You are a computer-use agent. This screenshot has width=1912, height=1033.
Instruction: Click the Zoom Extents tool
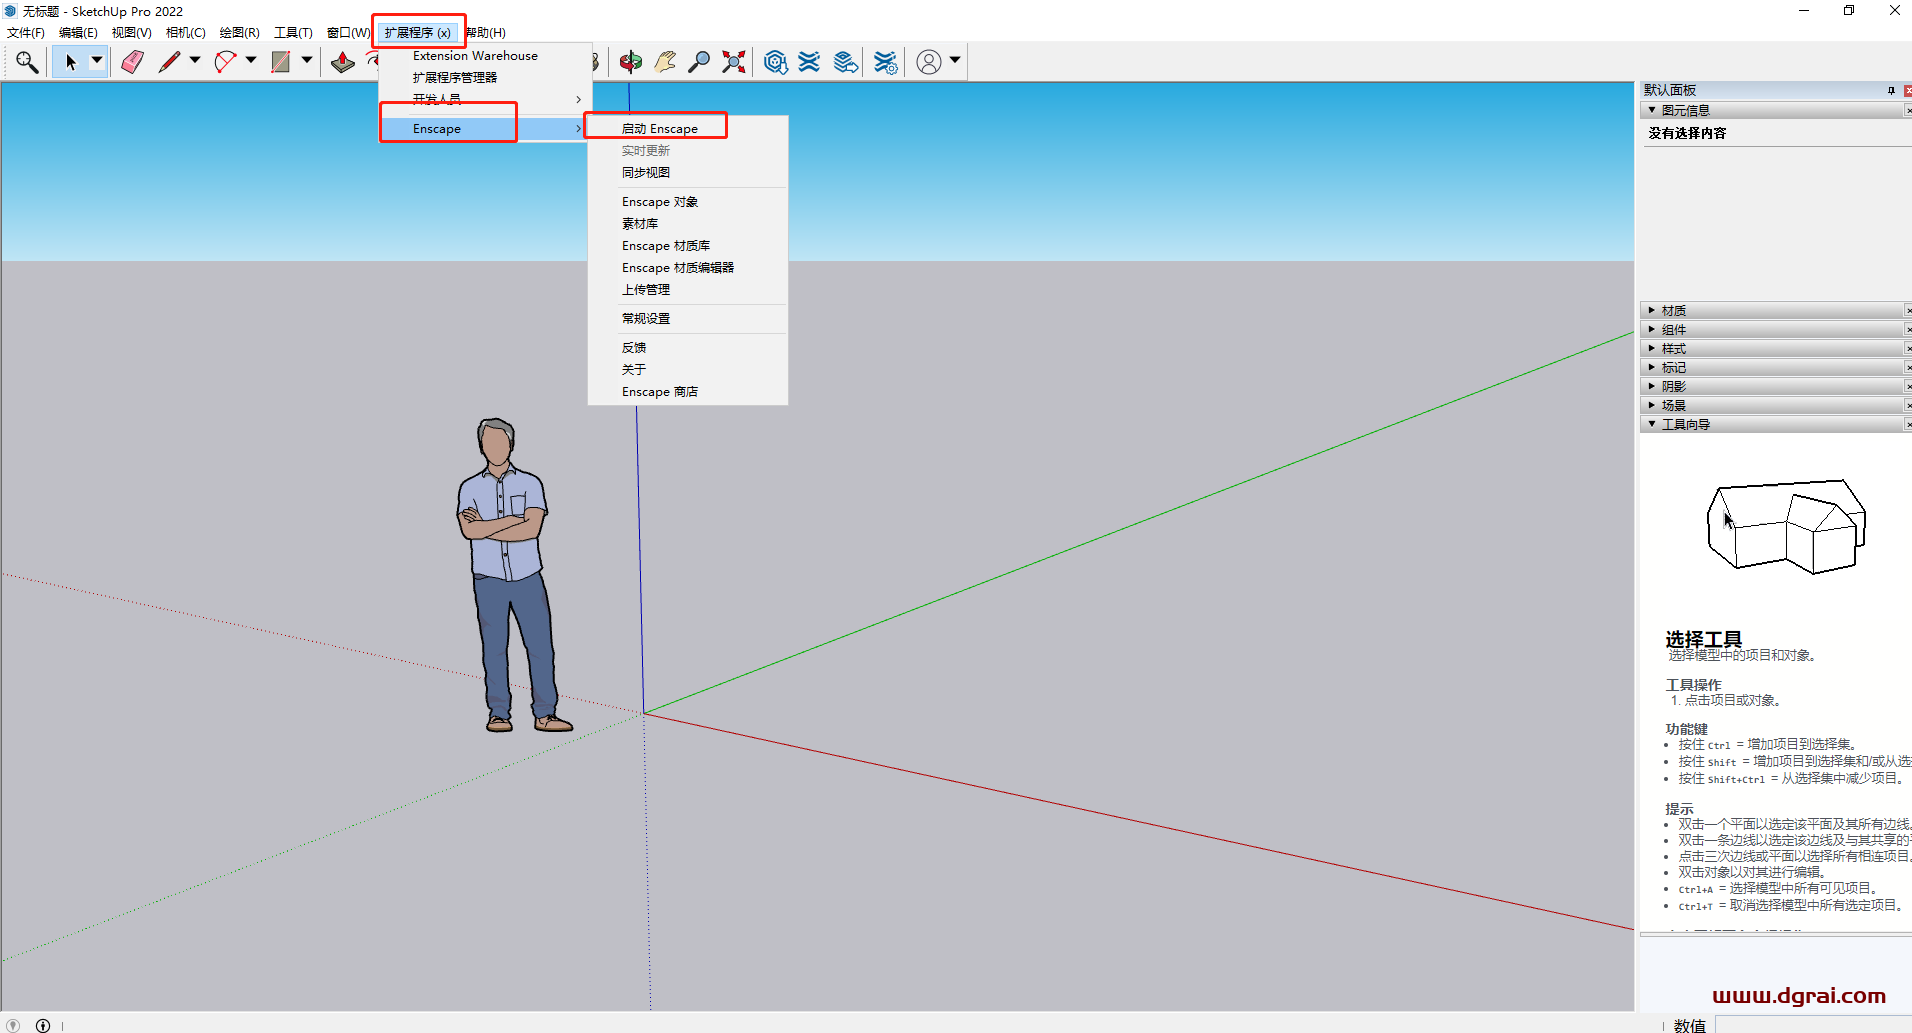[x=733, y=61]
